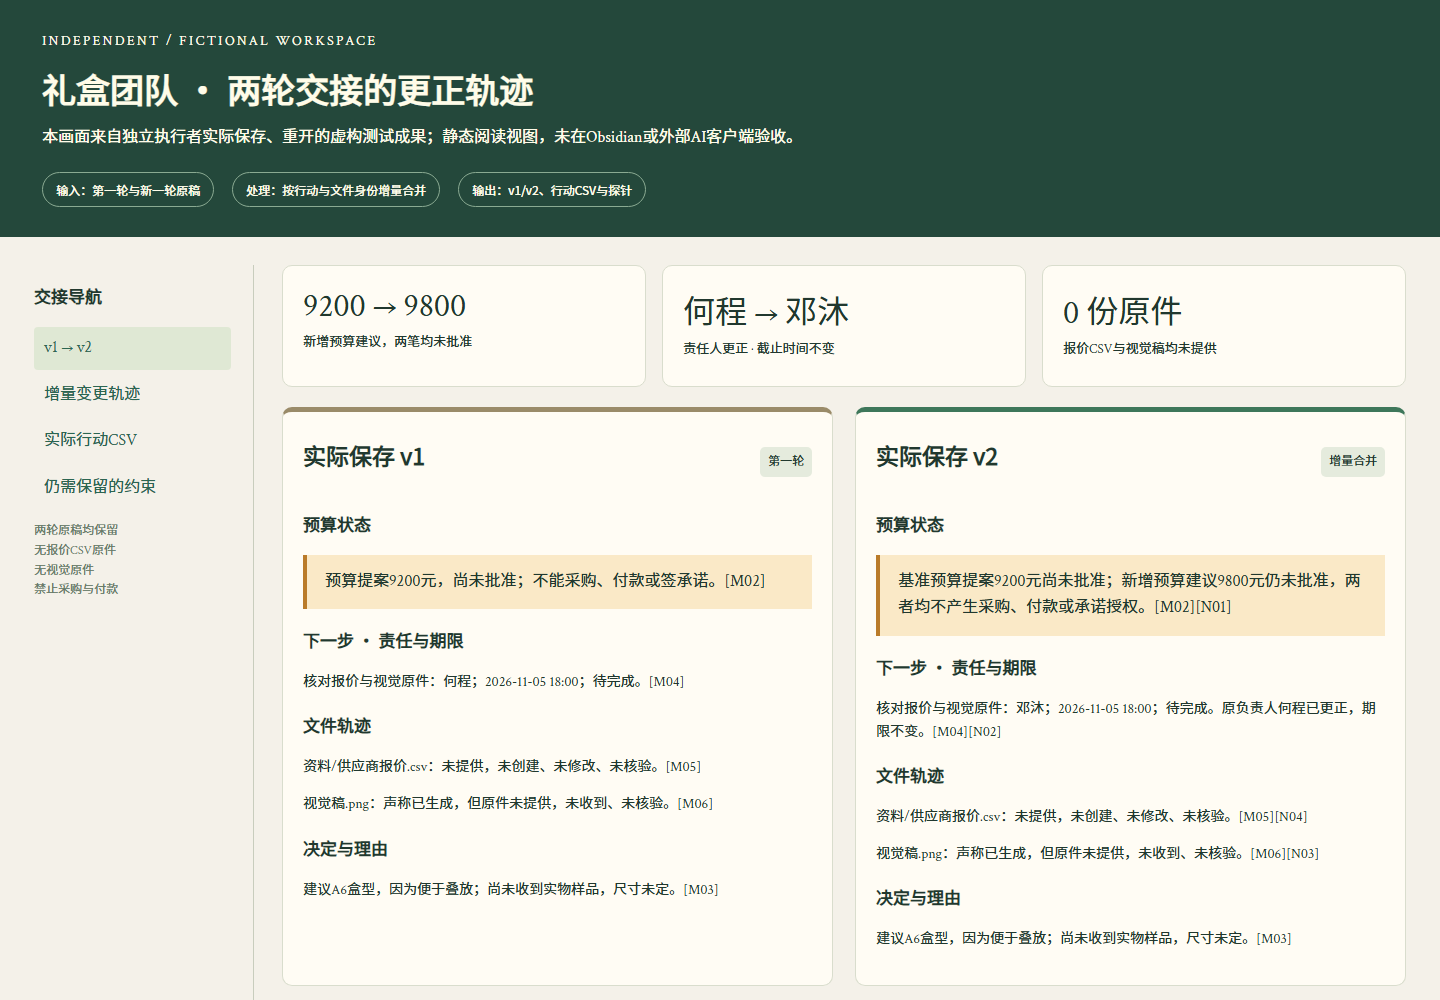The height and width of the screenshot is (1000, 1440).
Task: Click sidebar note 无视觉原件
Action: 64,570
